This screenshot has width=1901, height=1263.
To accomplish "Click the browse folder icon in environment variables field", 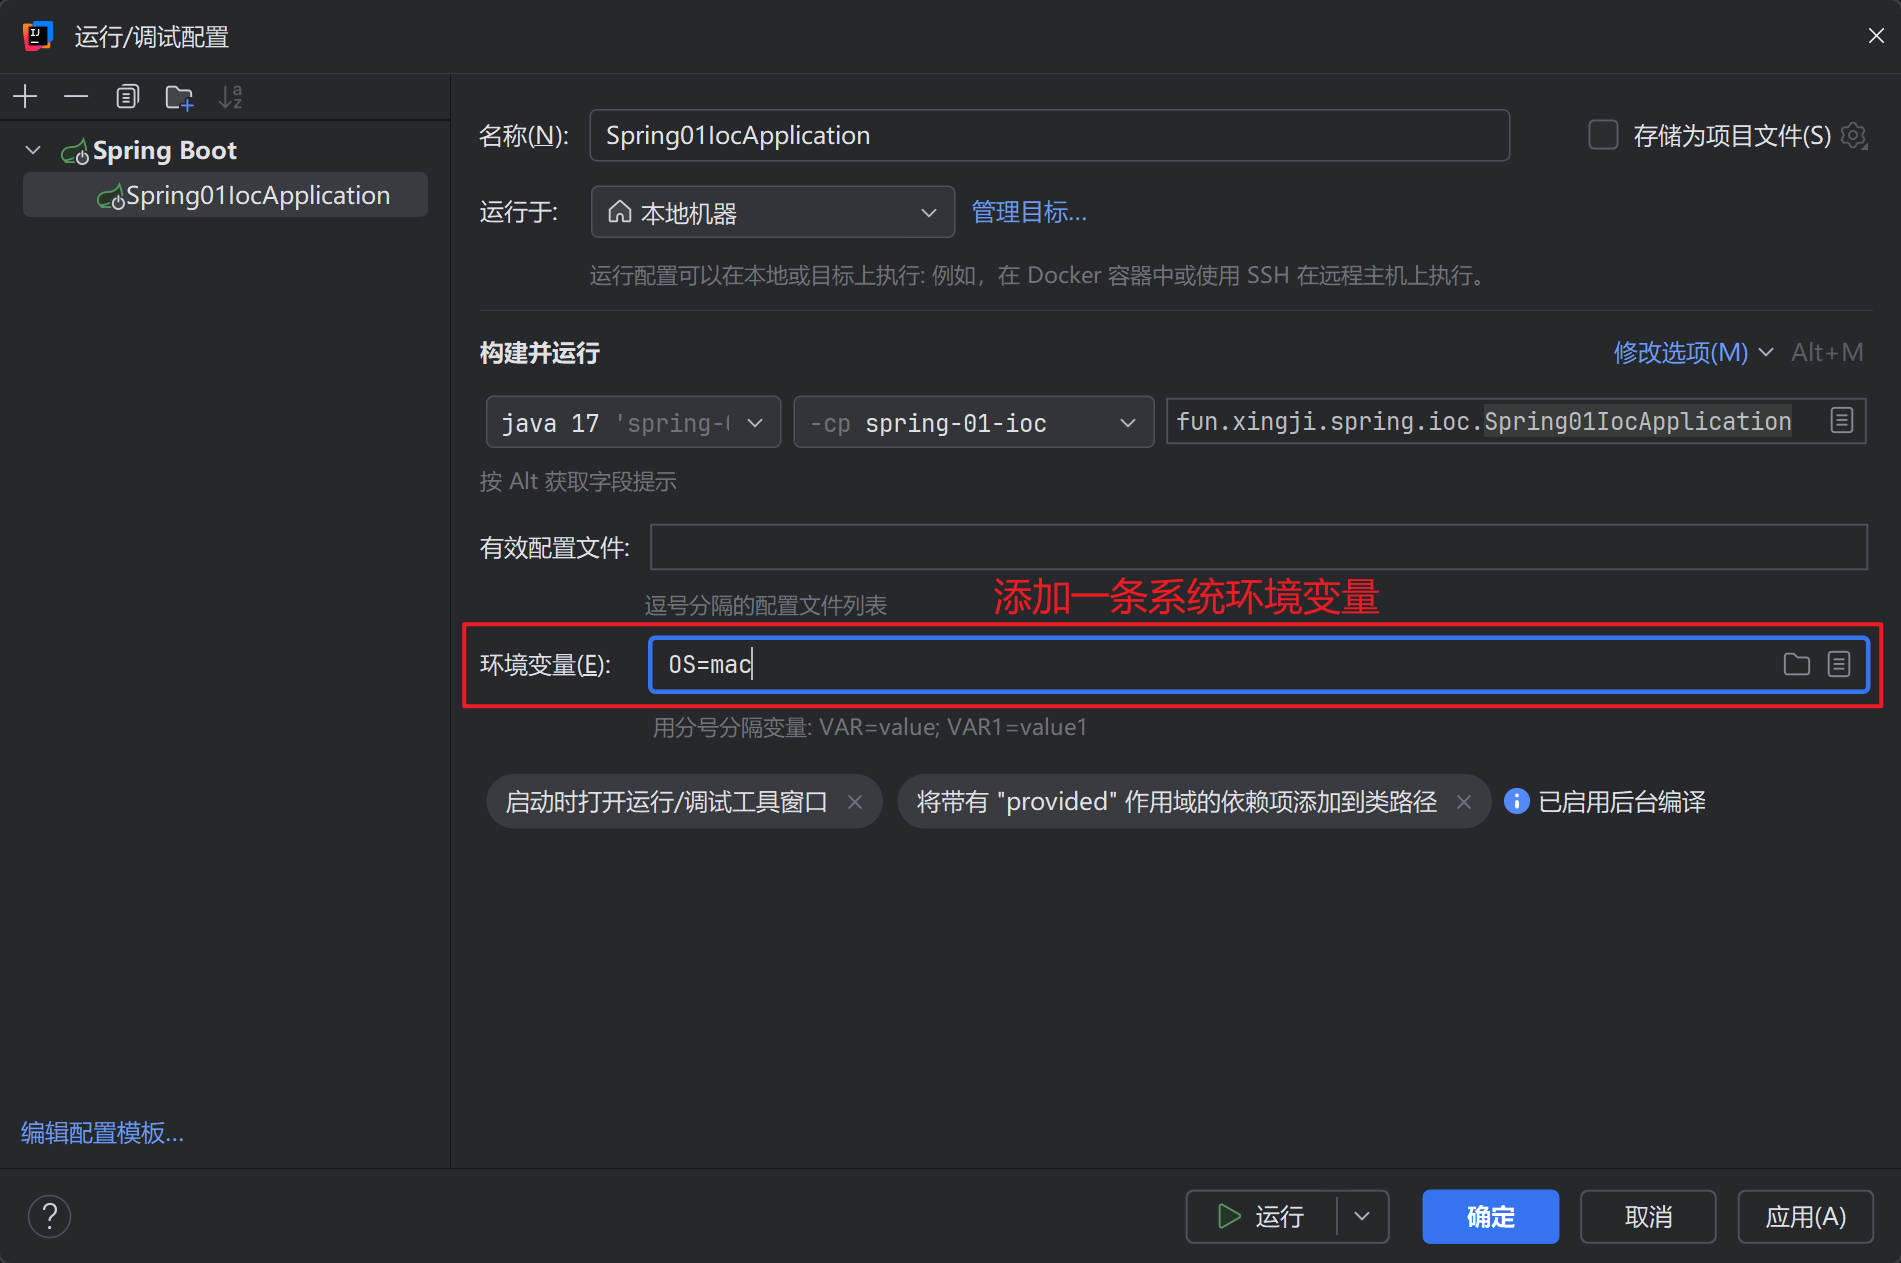I will 1796,664.
